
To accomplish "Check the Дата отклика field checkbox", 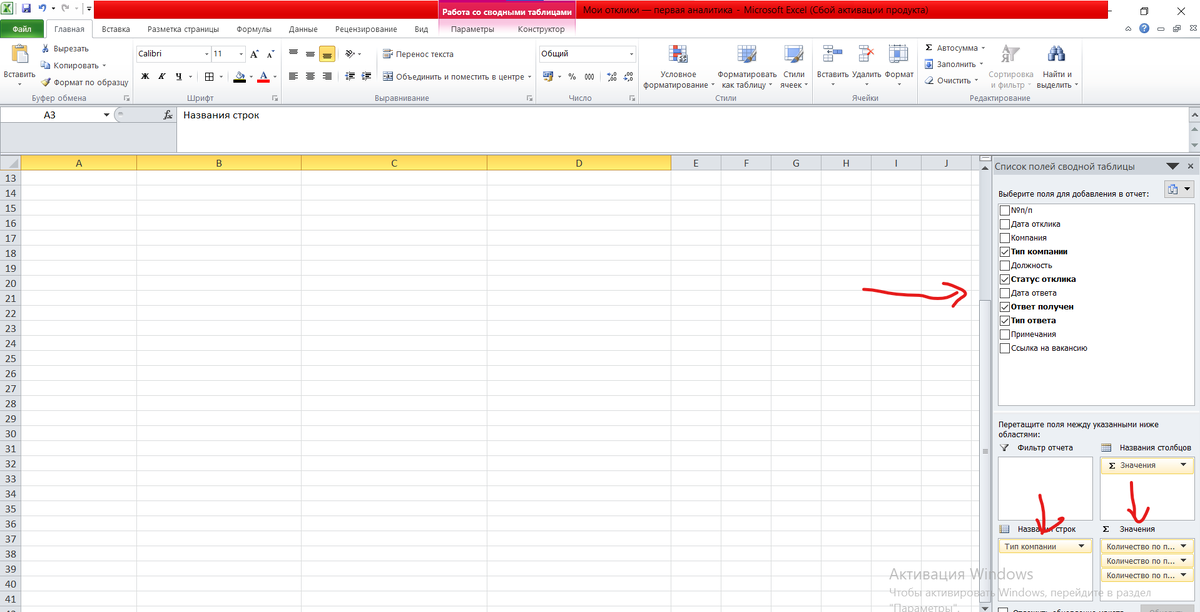I will (1005, 224).
